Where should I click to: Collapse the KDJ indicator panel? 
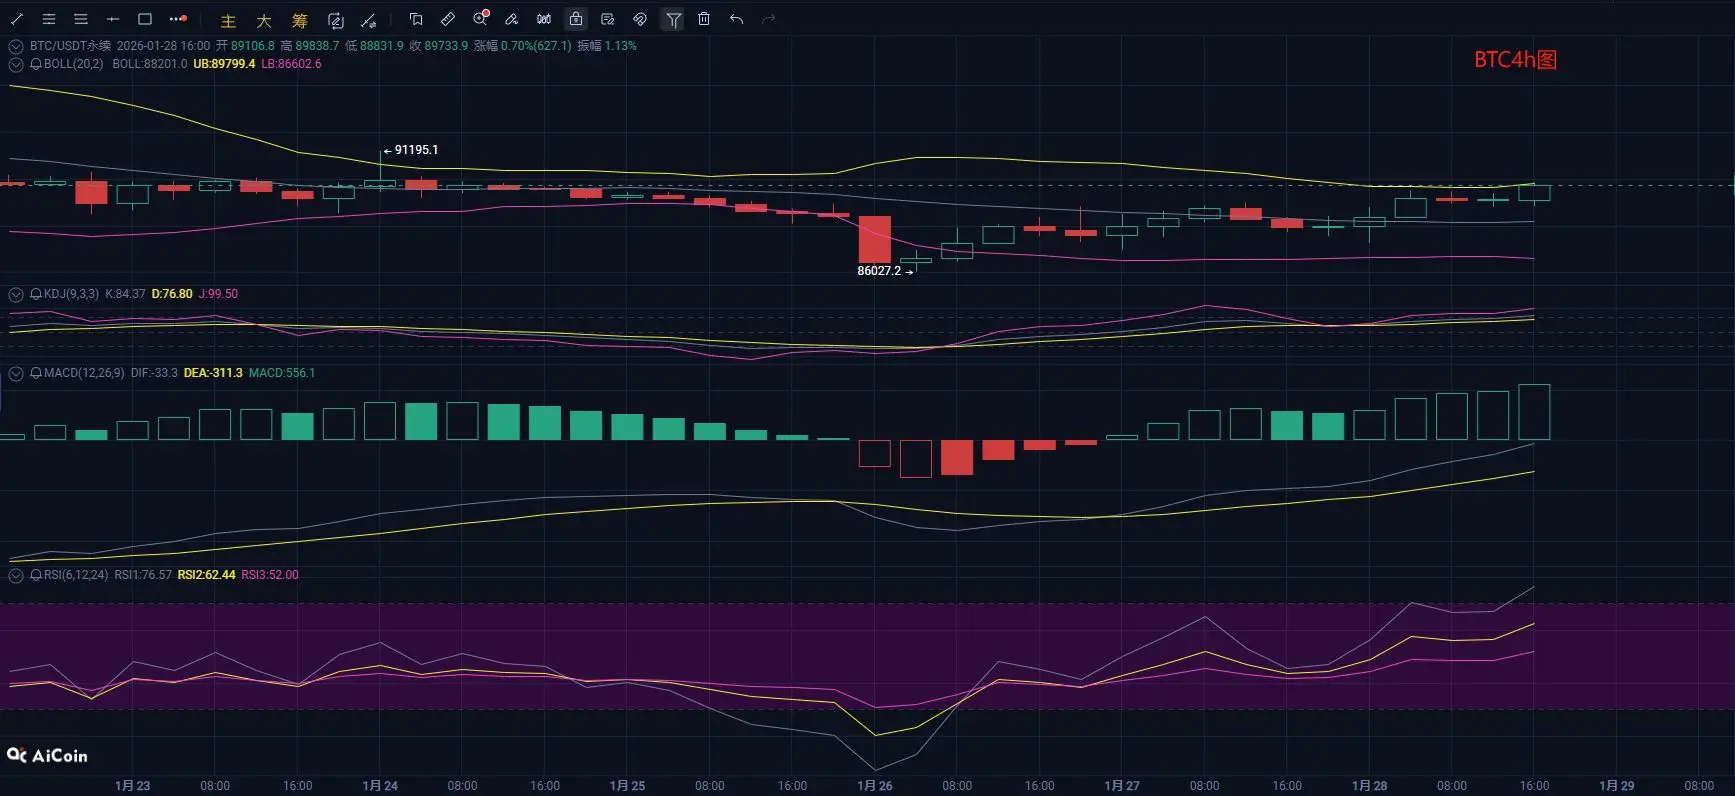pos(16,294)
